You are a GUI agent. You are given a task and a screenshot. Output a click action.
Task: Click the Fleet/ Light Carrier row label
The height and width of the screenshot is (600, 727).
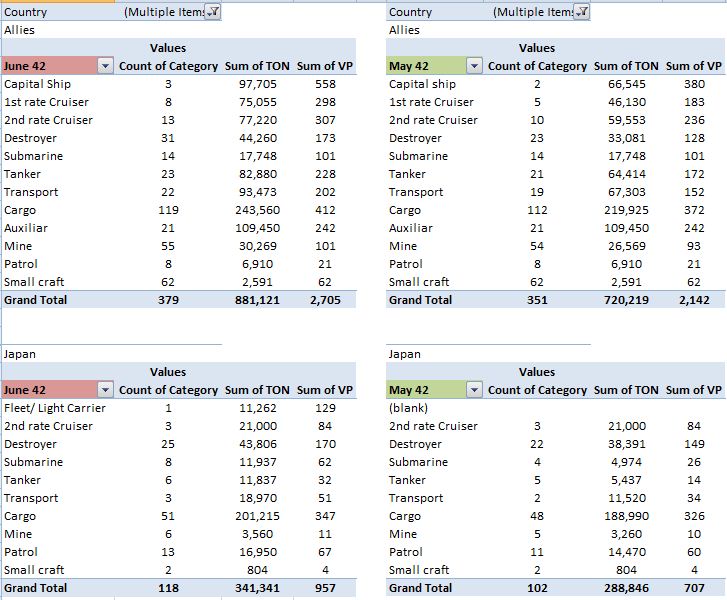coord(54,408)
